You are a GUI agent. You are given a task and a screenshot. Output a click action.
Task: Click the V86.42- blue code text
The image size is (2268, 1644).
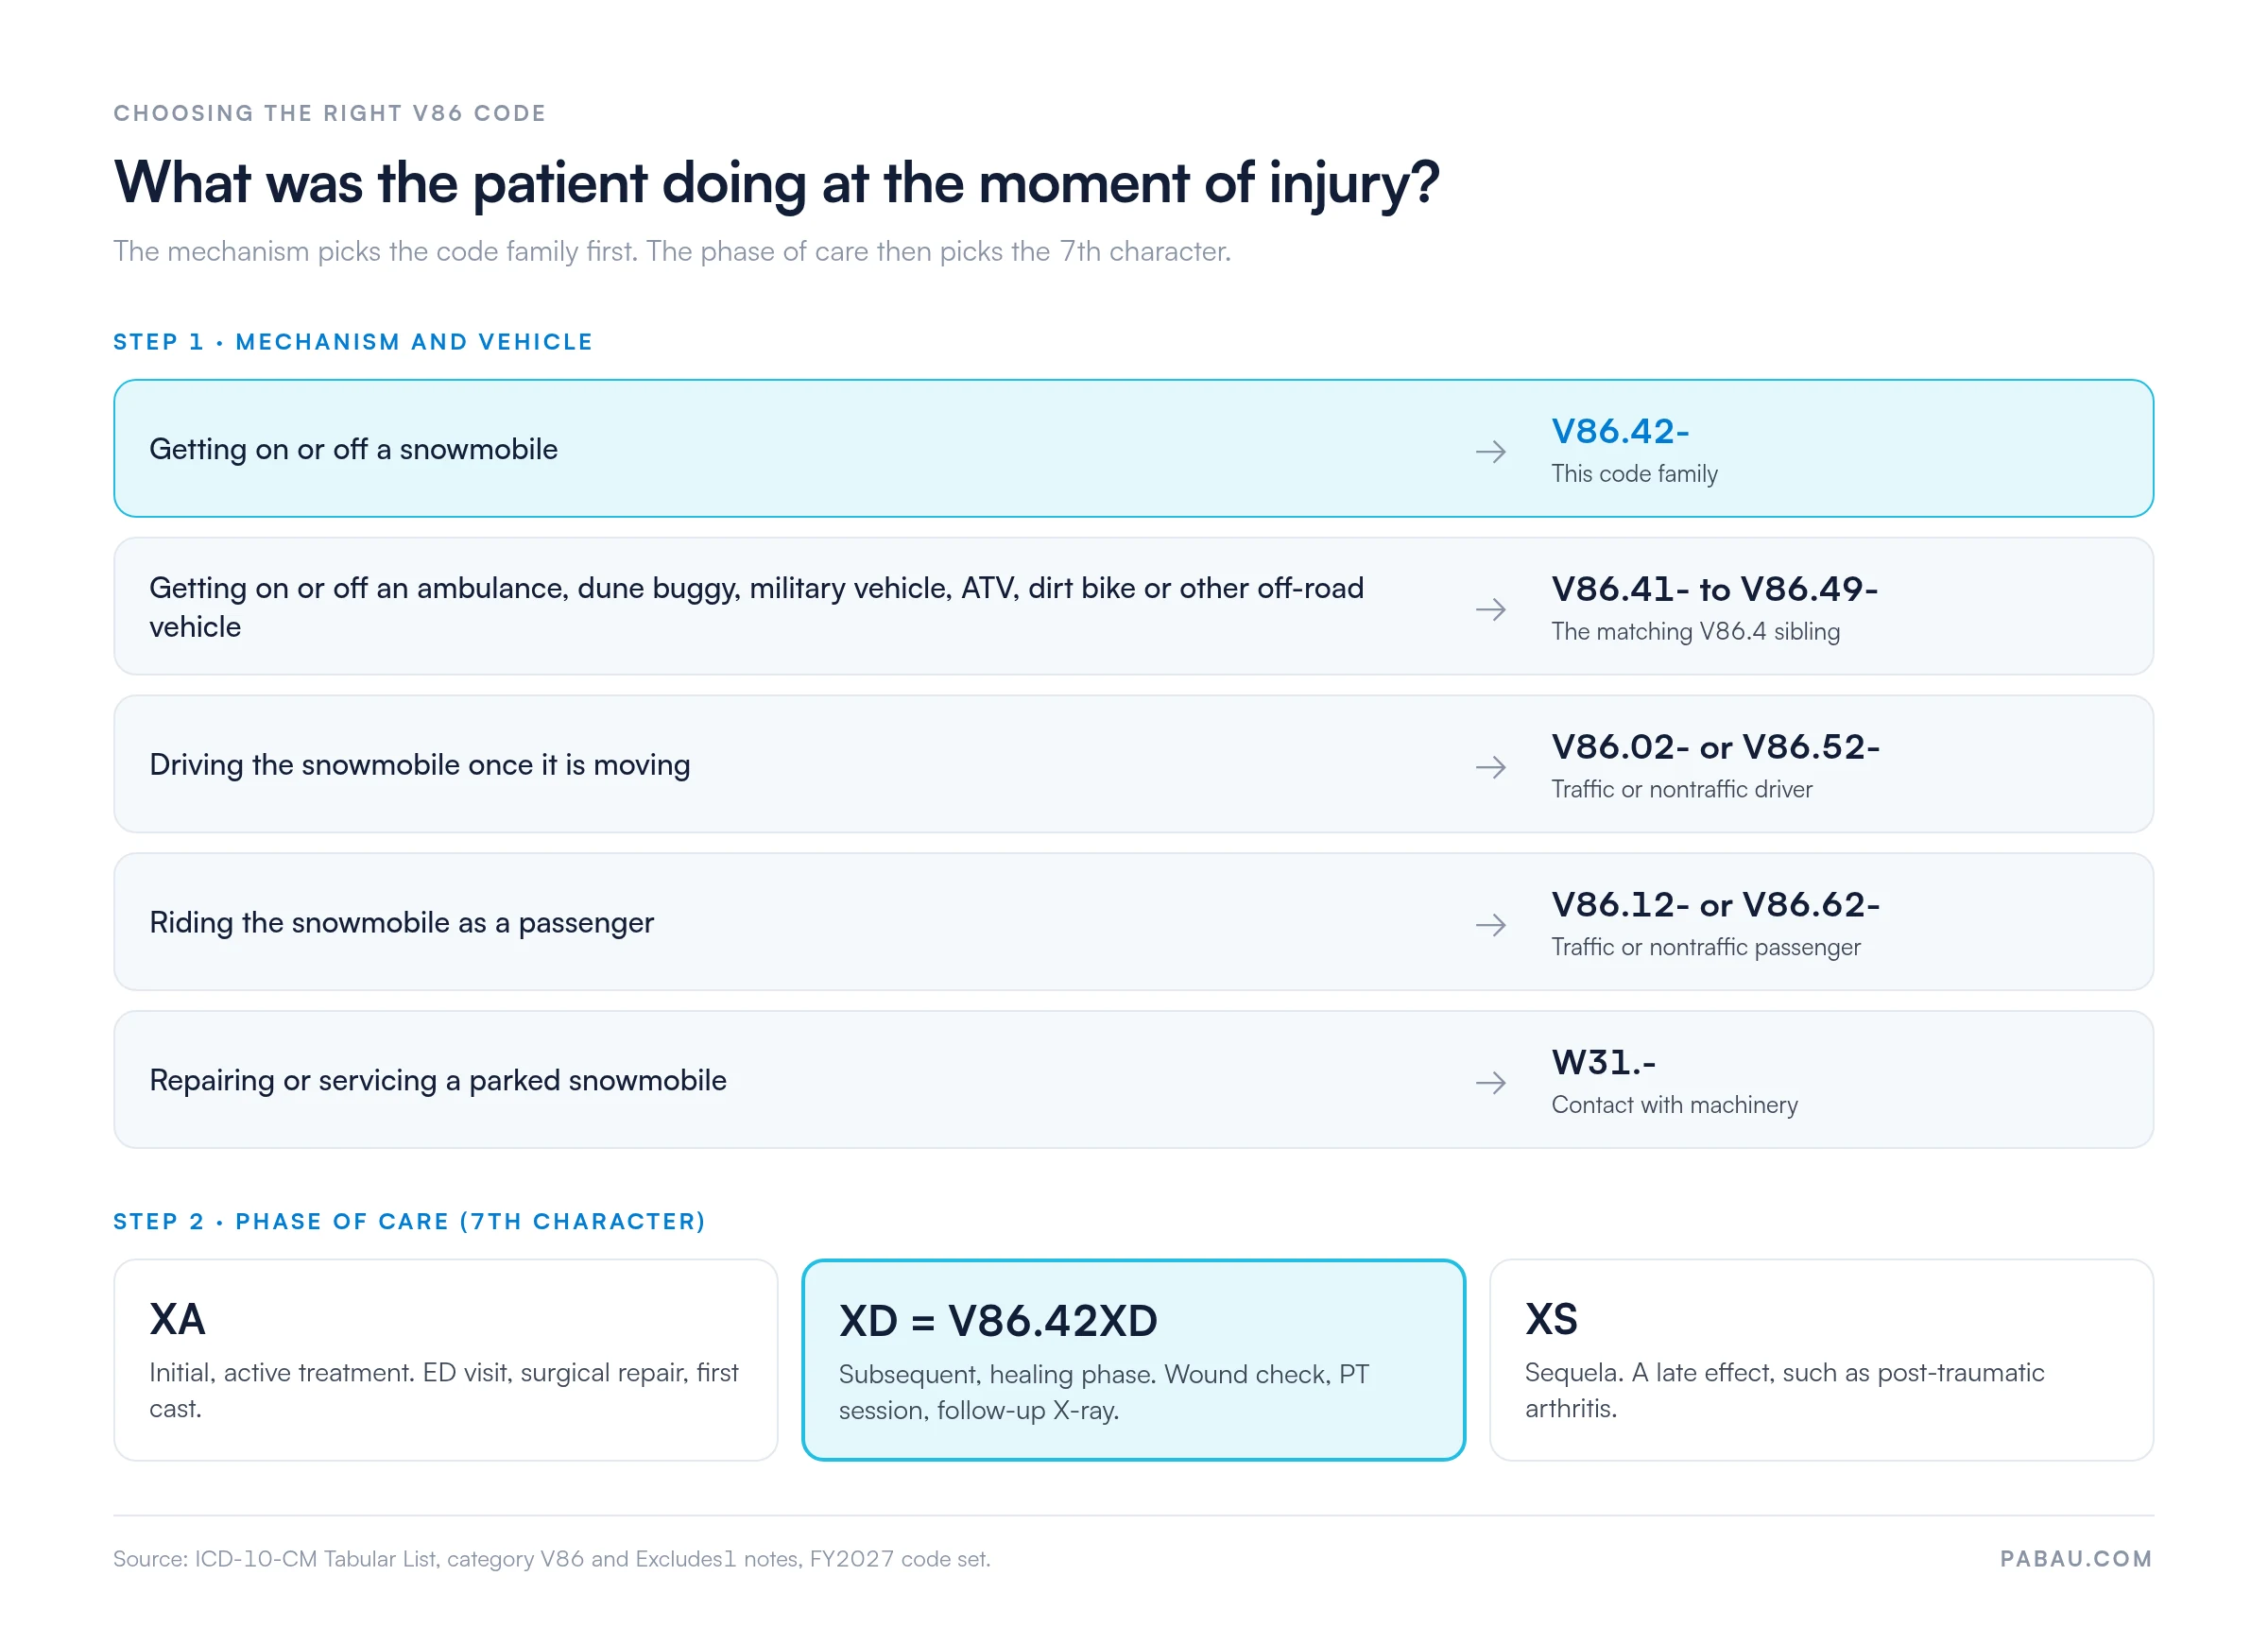pyautogui.click(x=1620, y=431)
